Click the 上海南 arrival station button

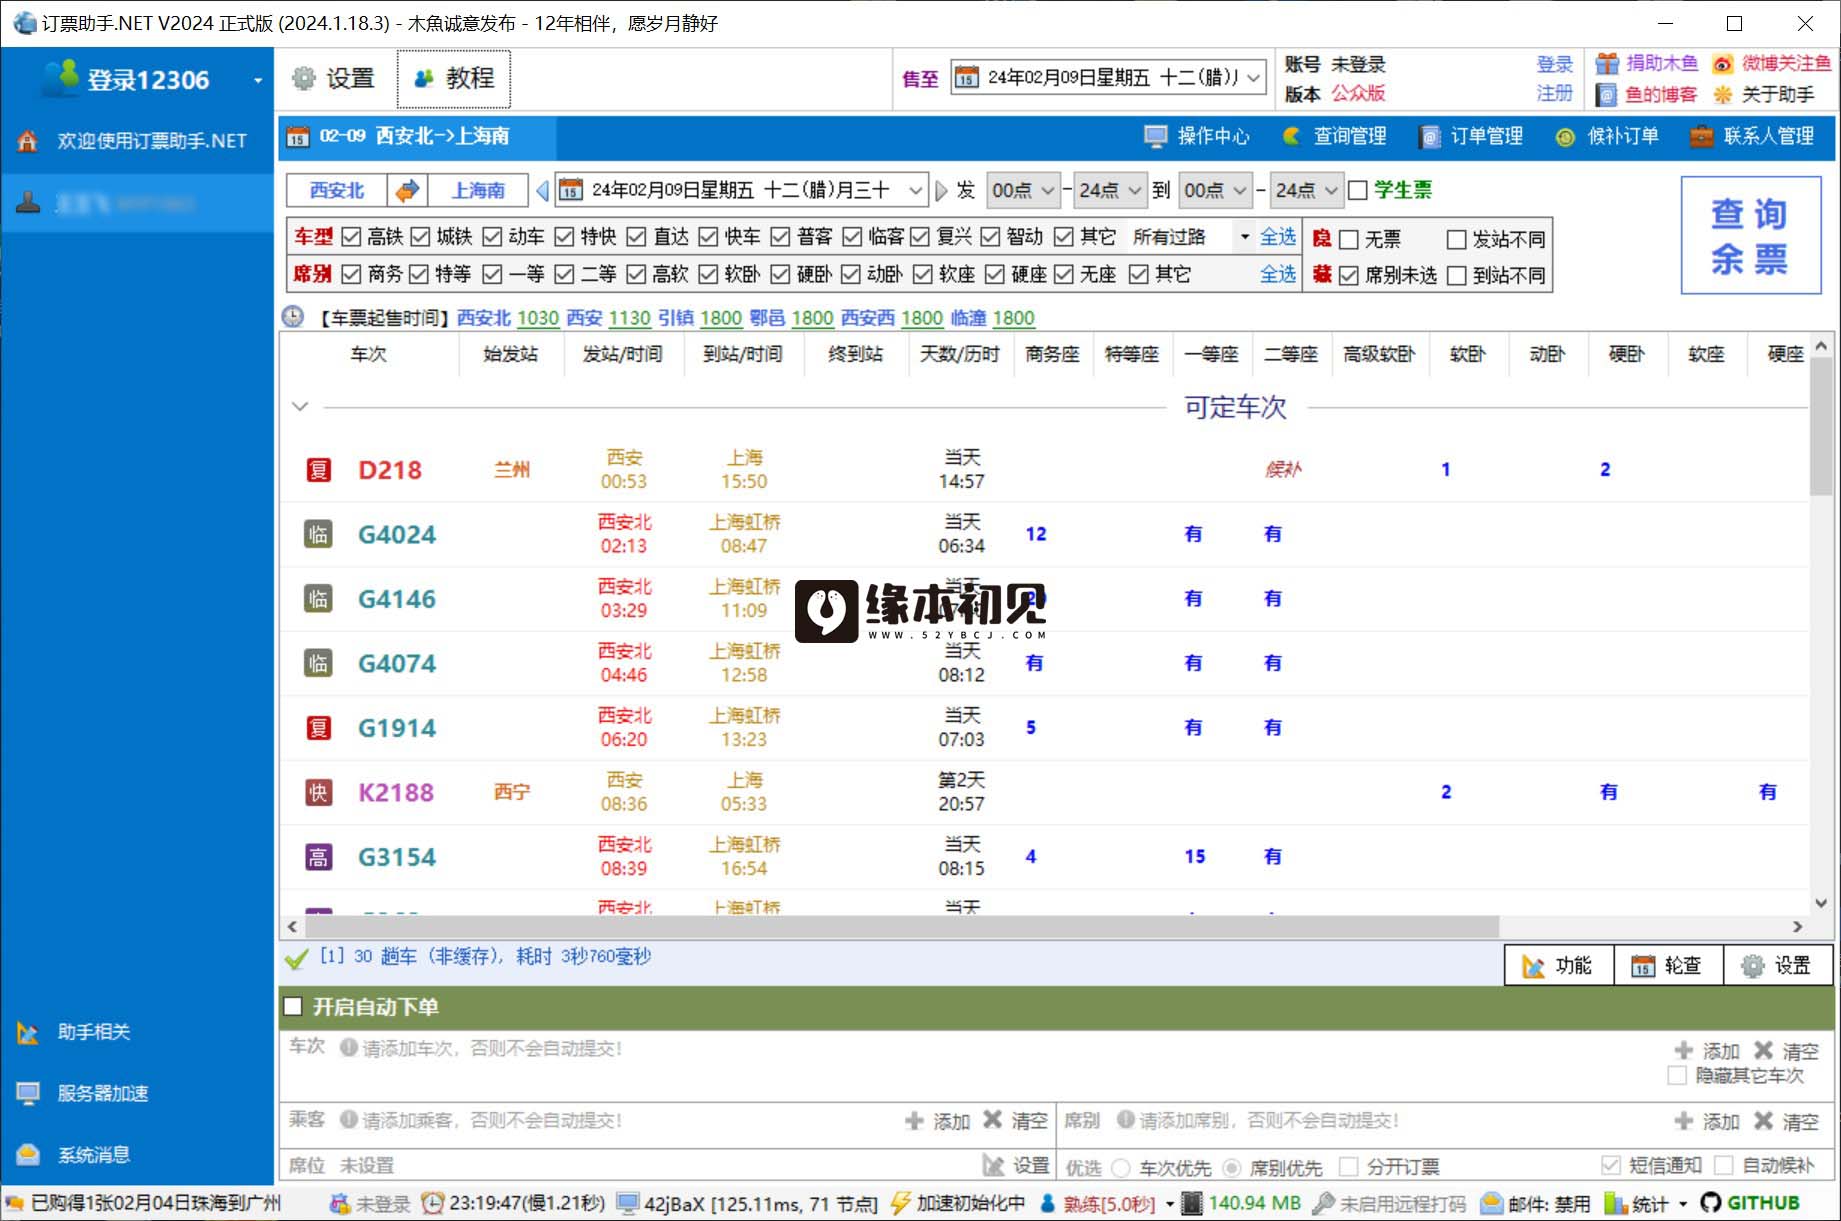pyautogui.click(x=479, y=190)
